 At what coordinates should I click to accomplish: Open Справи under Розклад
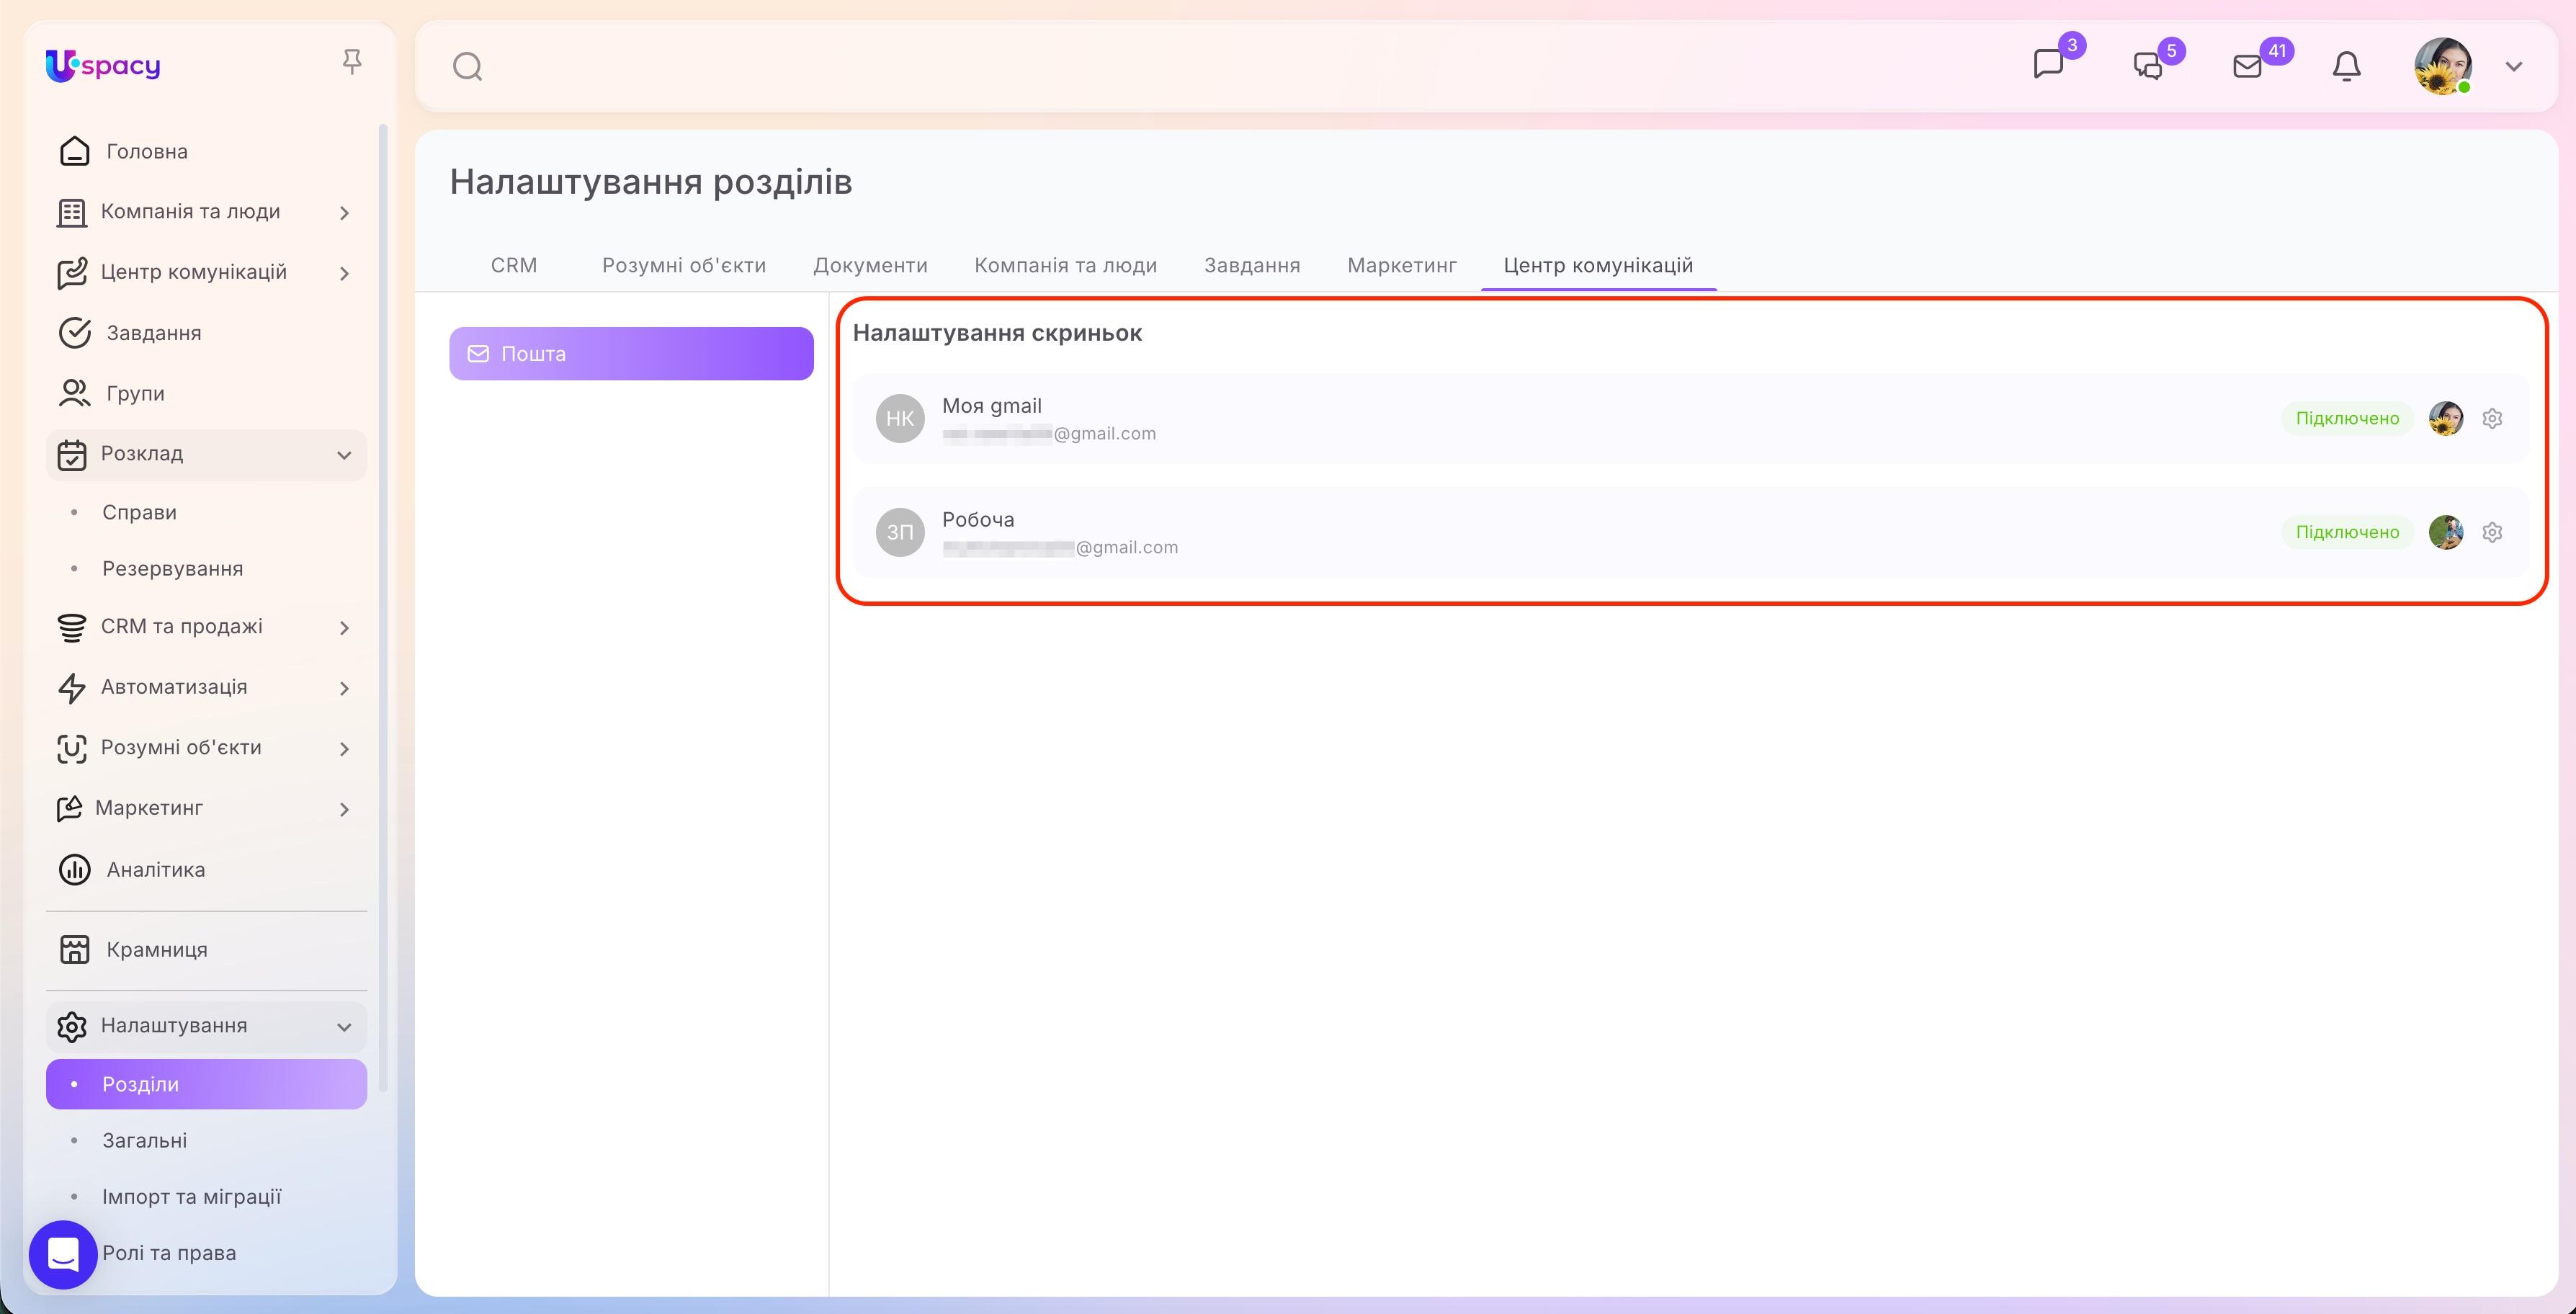[x=139, y=512]
